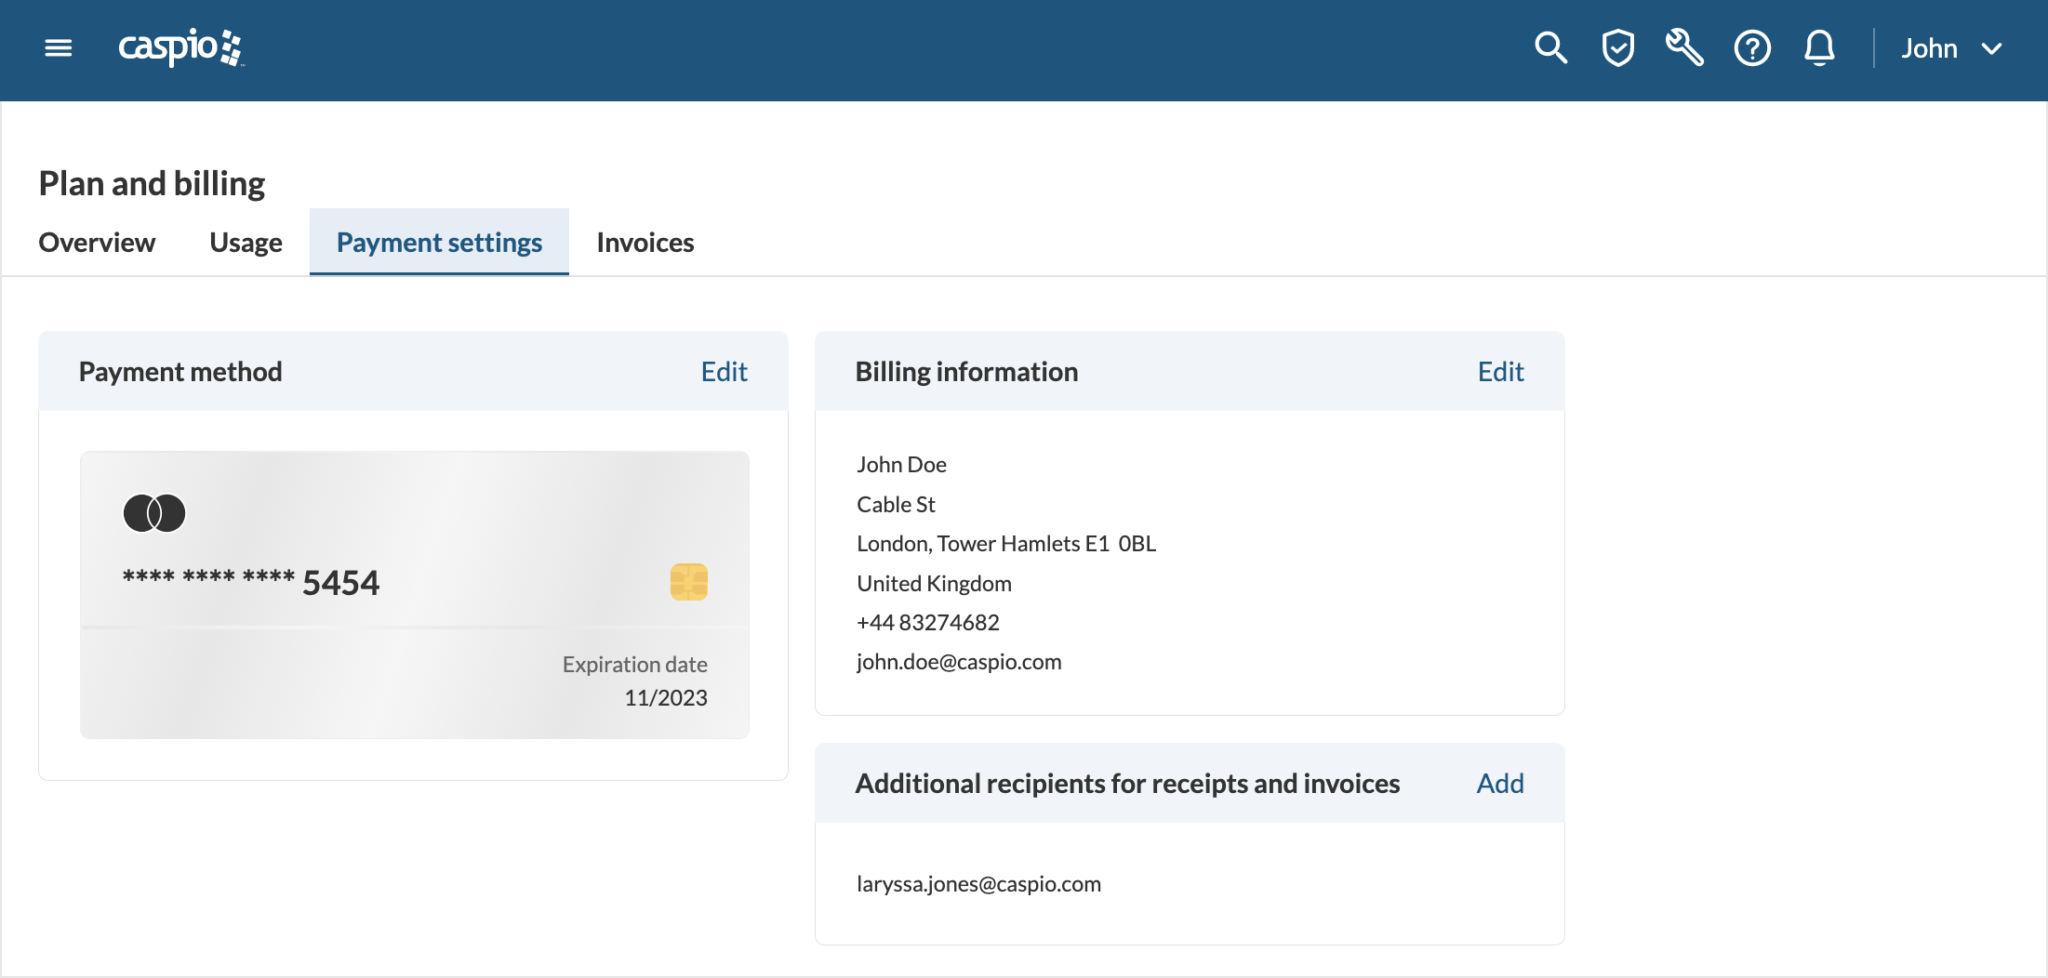Screen dimensions: 2048x978
Task: Click the credit card ending in 5454
Action: [x=251, y=581]
